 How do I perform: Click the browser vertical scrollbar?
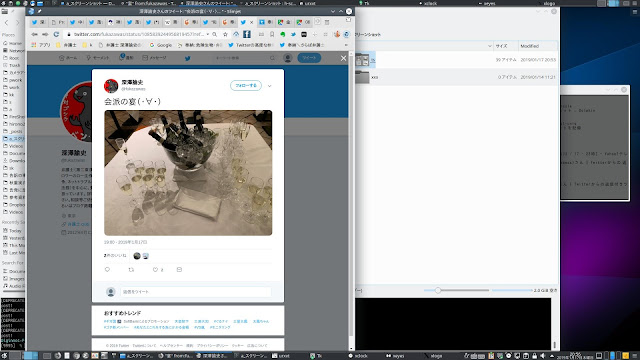351,200
